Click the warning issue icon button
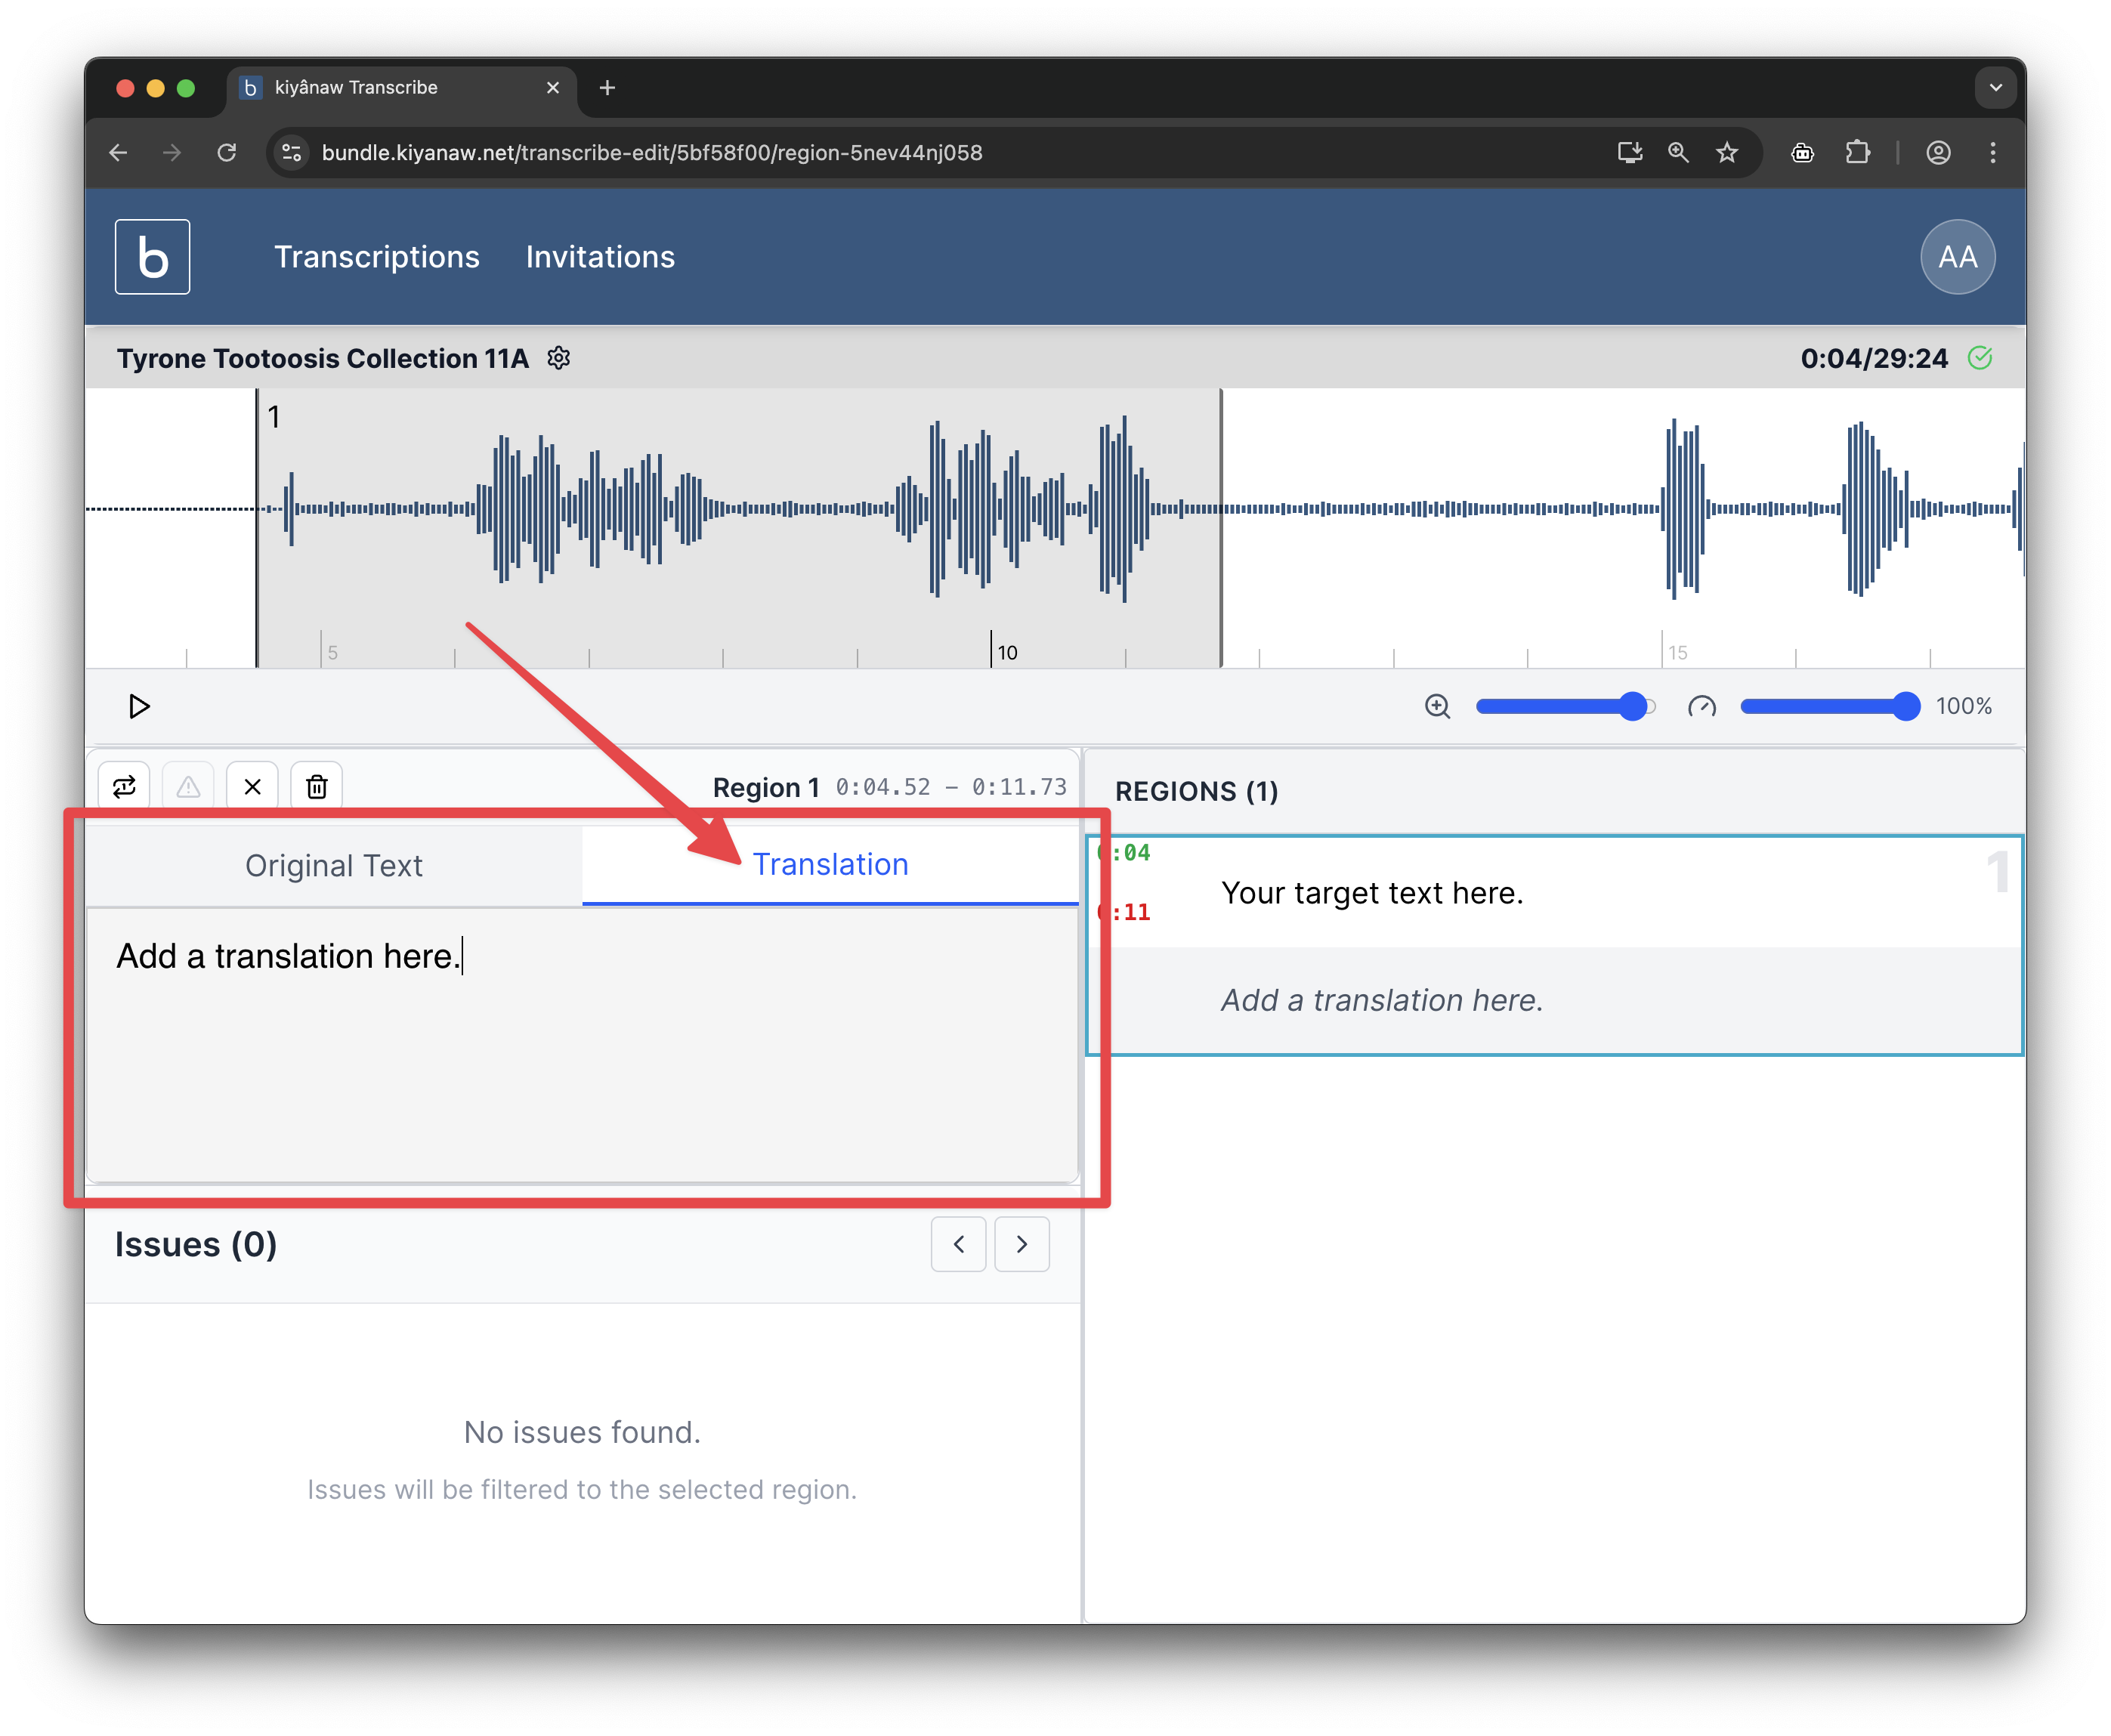Viewport: 2111px width, 1736px height. click(188, 787)
